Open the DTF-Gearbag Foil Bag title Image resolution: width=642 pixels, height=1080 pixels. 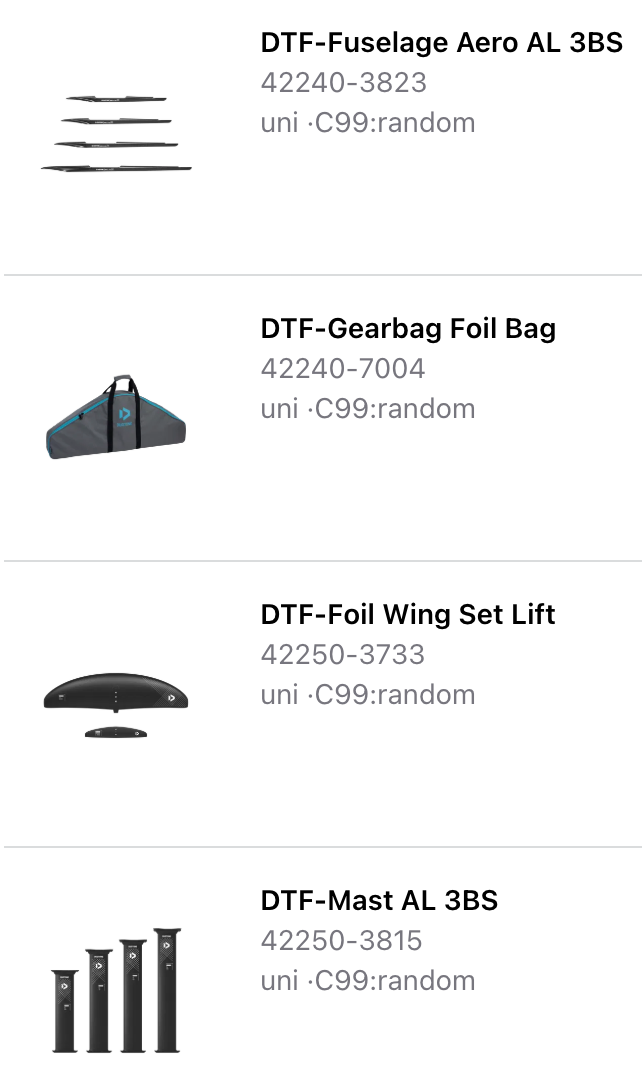[x=408, y=328]
